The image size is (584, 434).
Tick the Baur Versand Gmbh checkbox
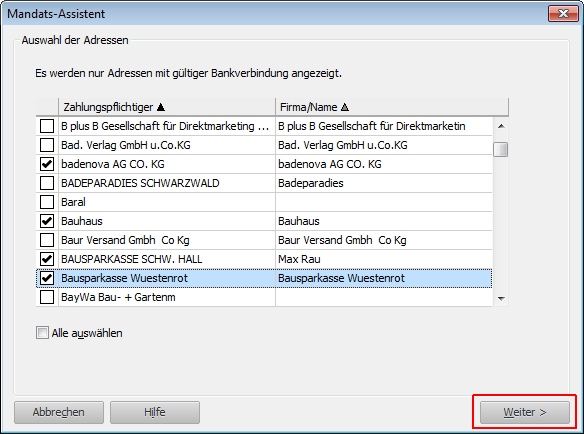[47, 240]
